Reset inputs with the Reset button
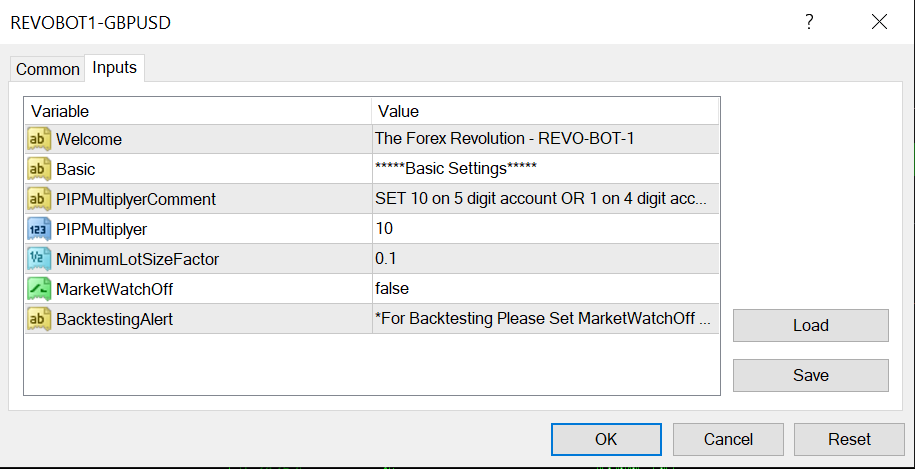This screenshot has width=915, height=469. (849, 439)
